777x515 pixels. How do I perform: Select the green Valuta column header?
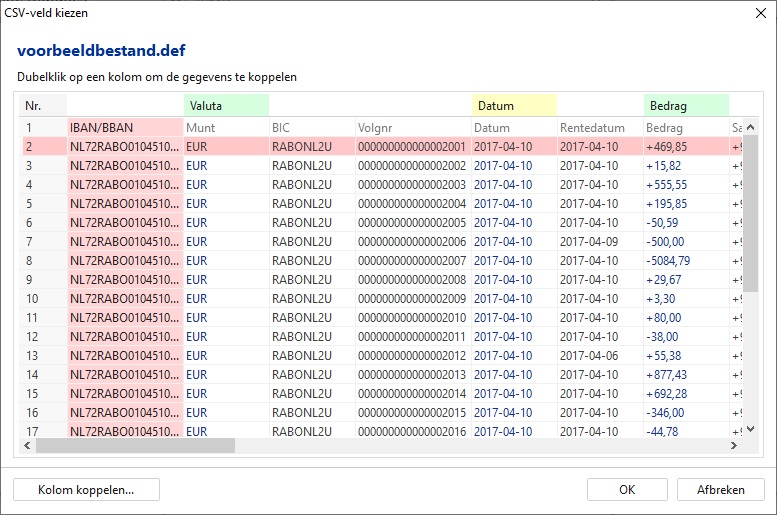tap(226, 105)
